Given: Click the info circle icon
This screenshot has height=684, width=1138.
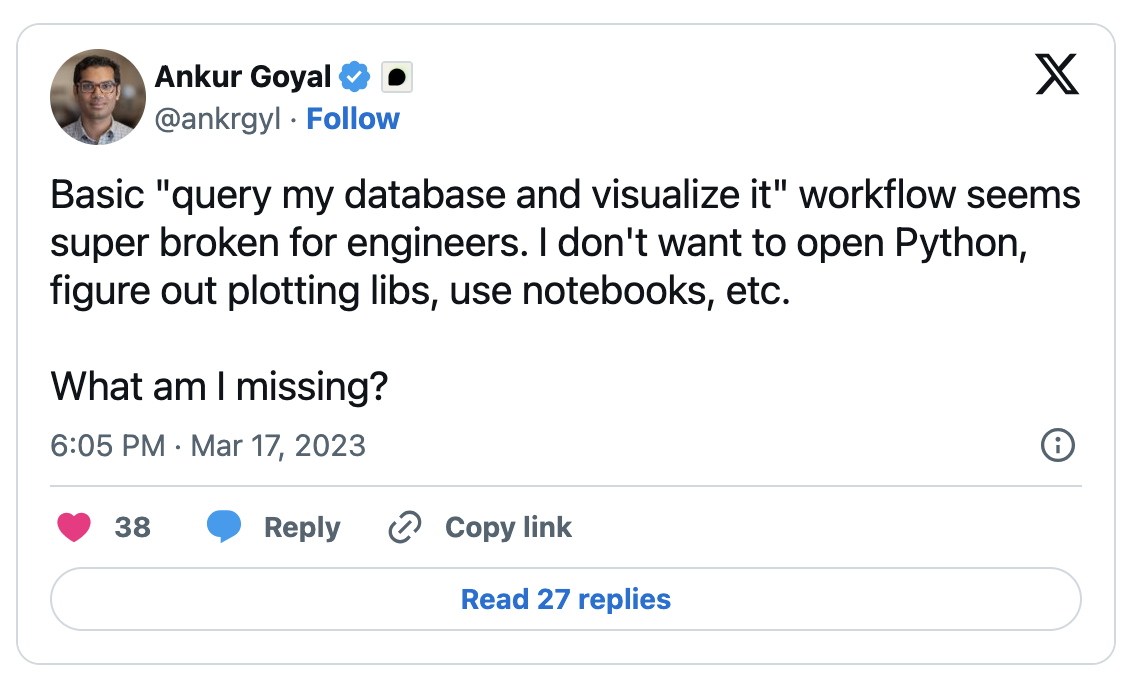Looking at the screenshot, I should click(1057, 445).
